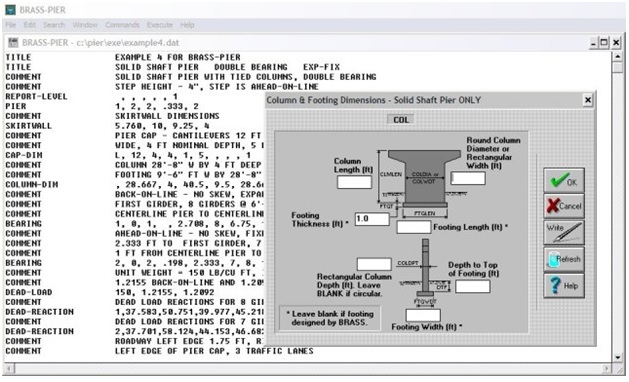The height and width of the screenshot is (382, 629).
Task: Click the Depth to Top of Footing field
Action: [x=472, y=286]
